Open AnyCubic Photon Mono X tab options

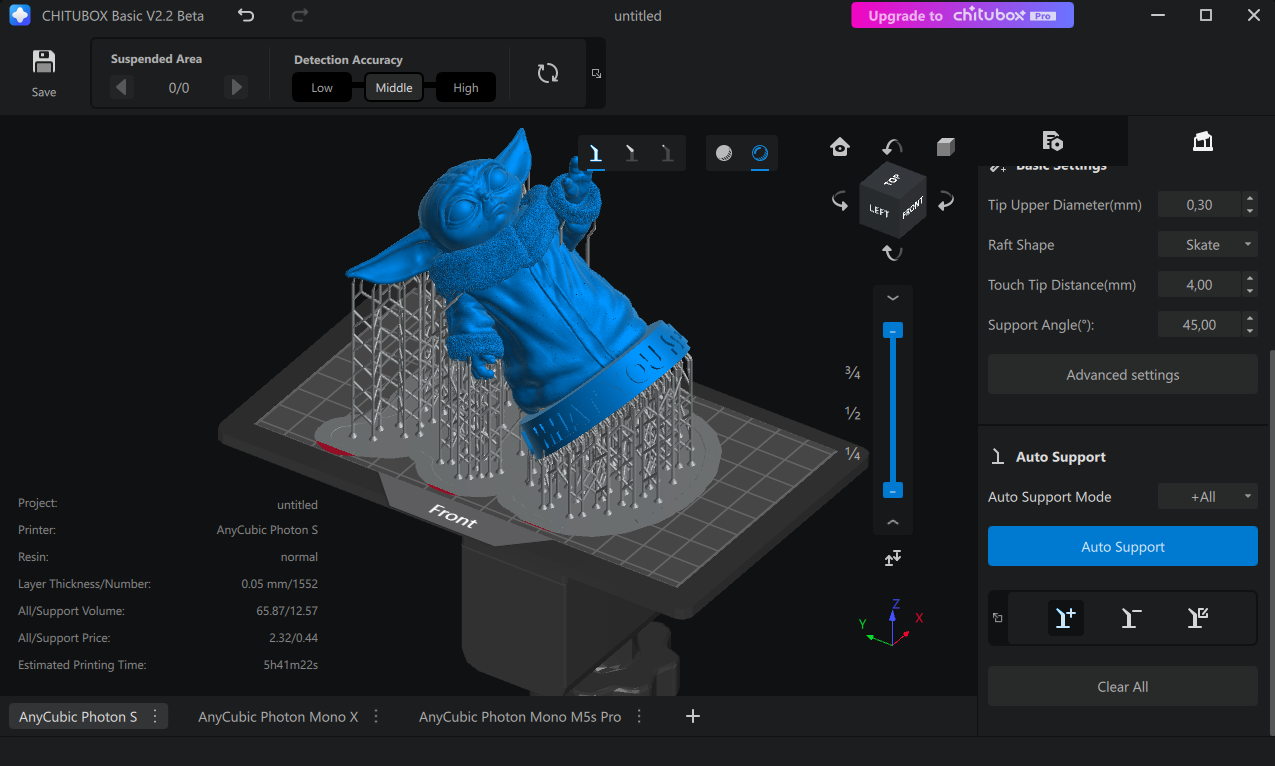point(376,716)
